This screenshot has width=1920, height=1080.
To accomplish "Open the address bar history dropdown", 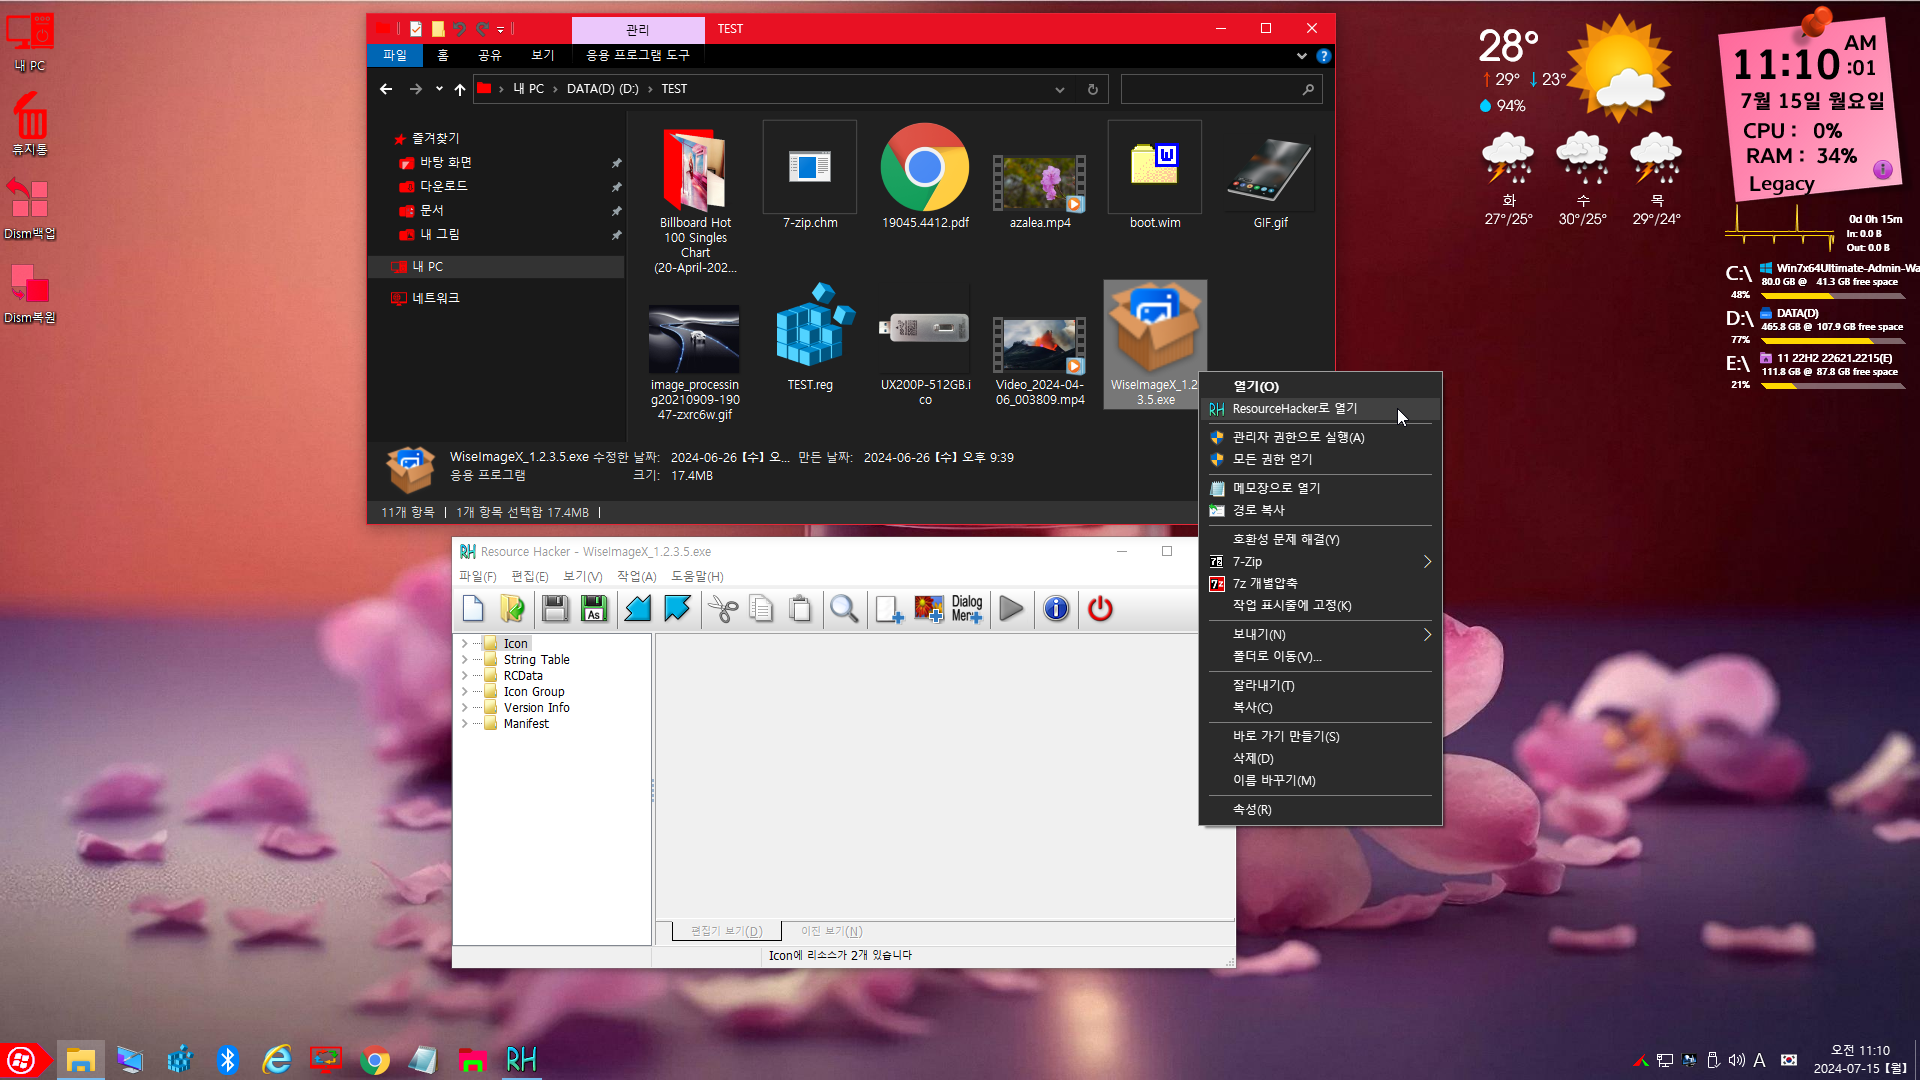I will point(1059,89).
